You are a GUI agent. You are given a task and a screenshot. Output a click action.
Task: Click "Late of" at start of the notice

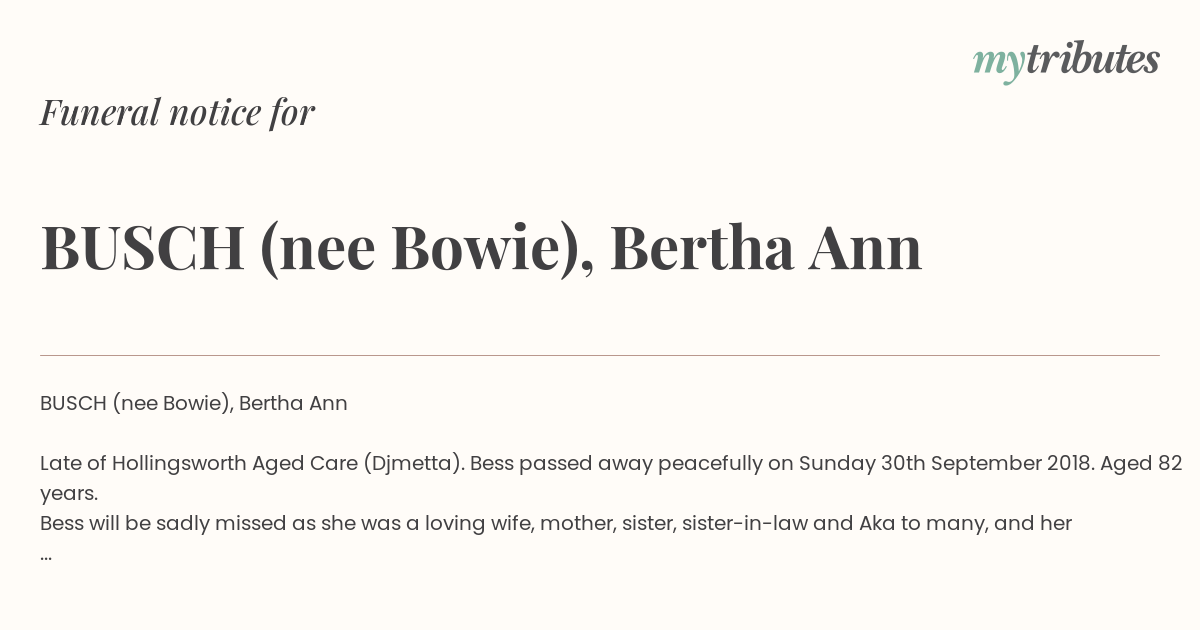point(73,464)
